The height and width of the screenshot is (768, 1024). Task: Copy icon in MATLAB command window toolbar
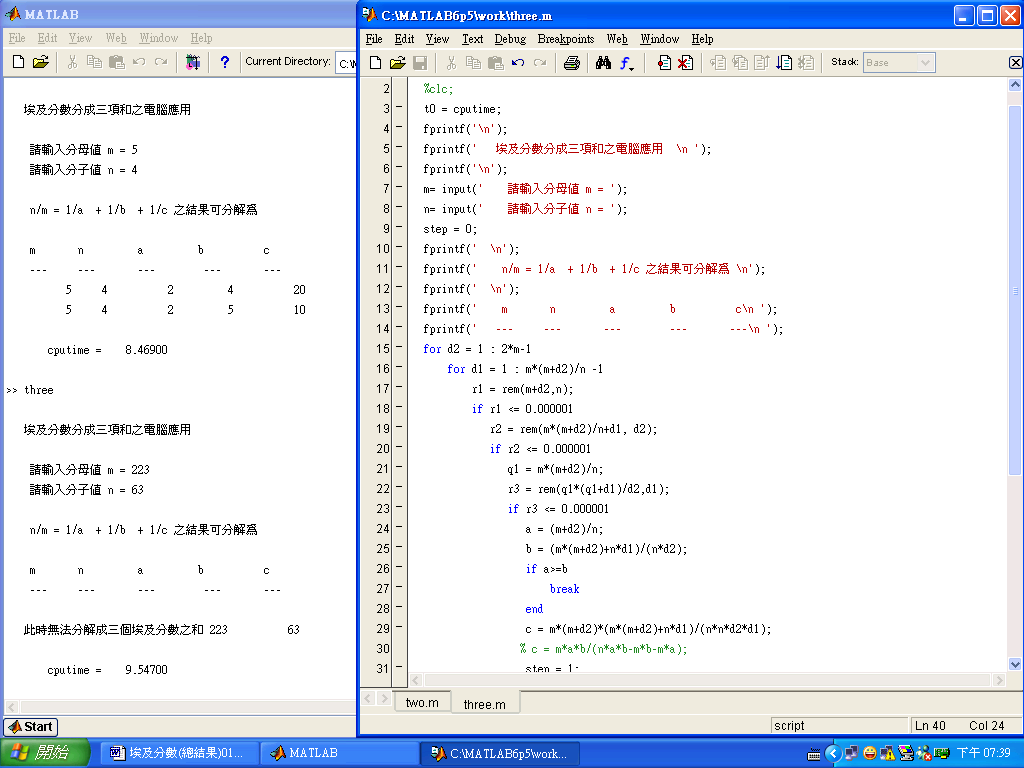94,62
